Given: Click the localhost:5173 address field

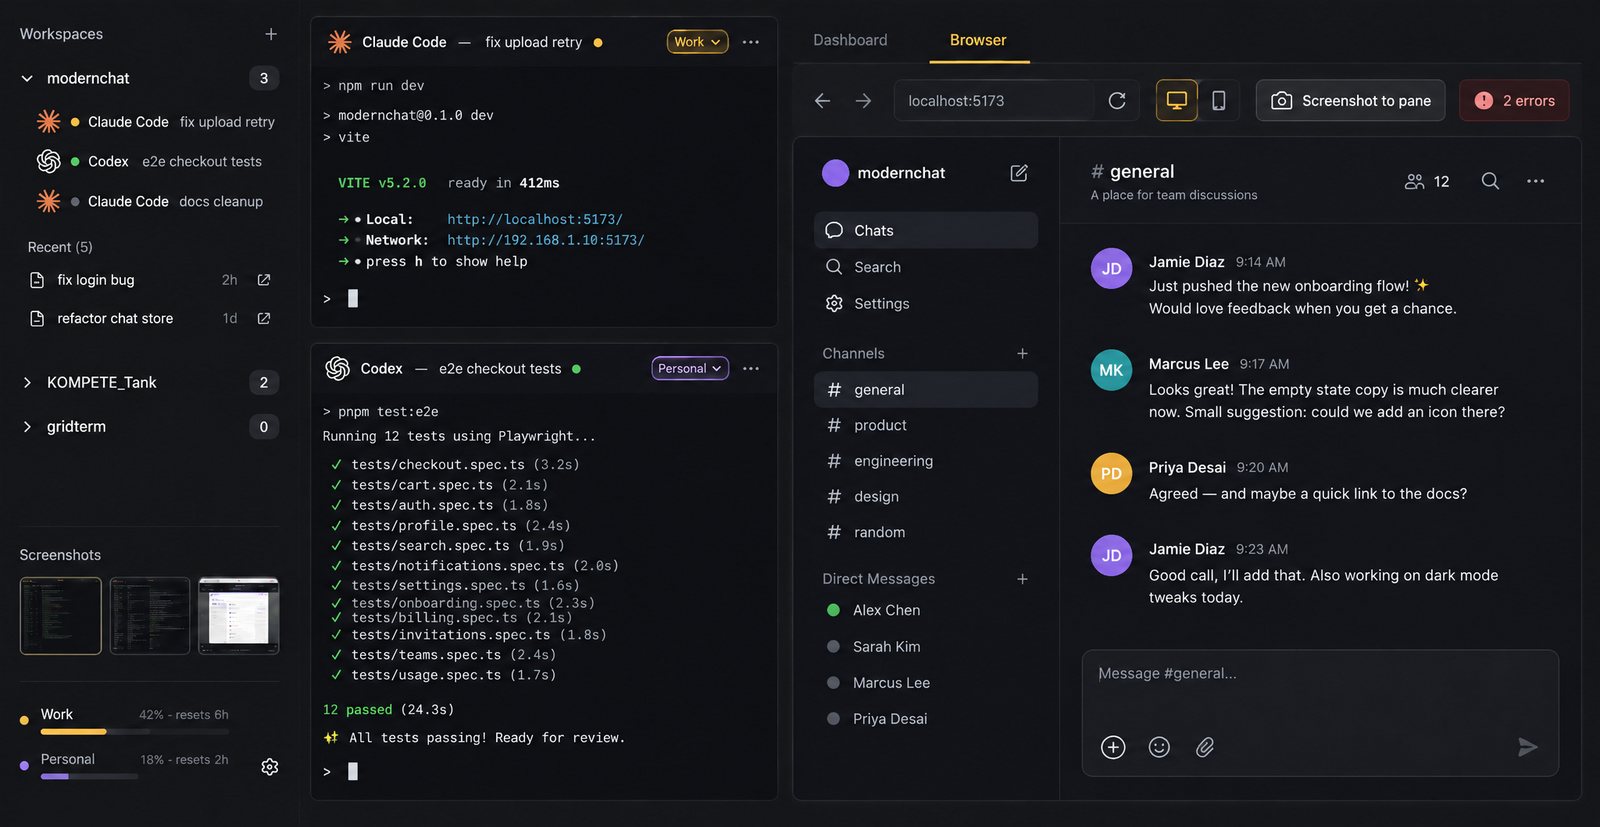Looking at the screenshot, I should (994, 101).
